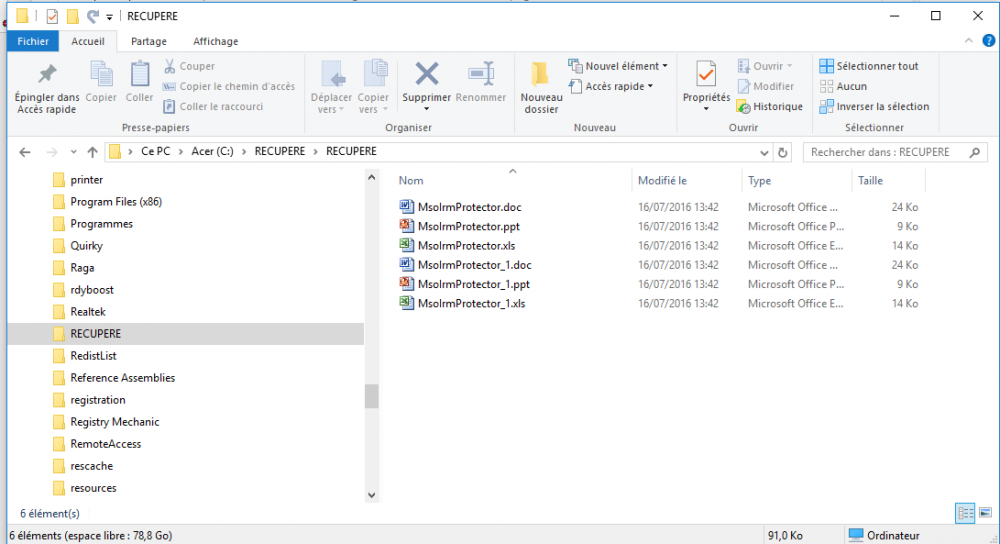Switch to Details view in status bar
1000x544 pixels.
[965, 513]
